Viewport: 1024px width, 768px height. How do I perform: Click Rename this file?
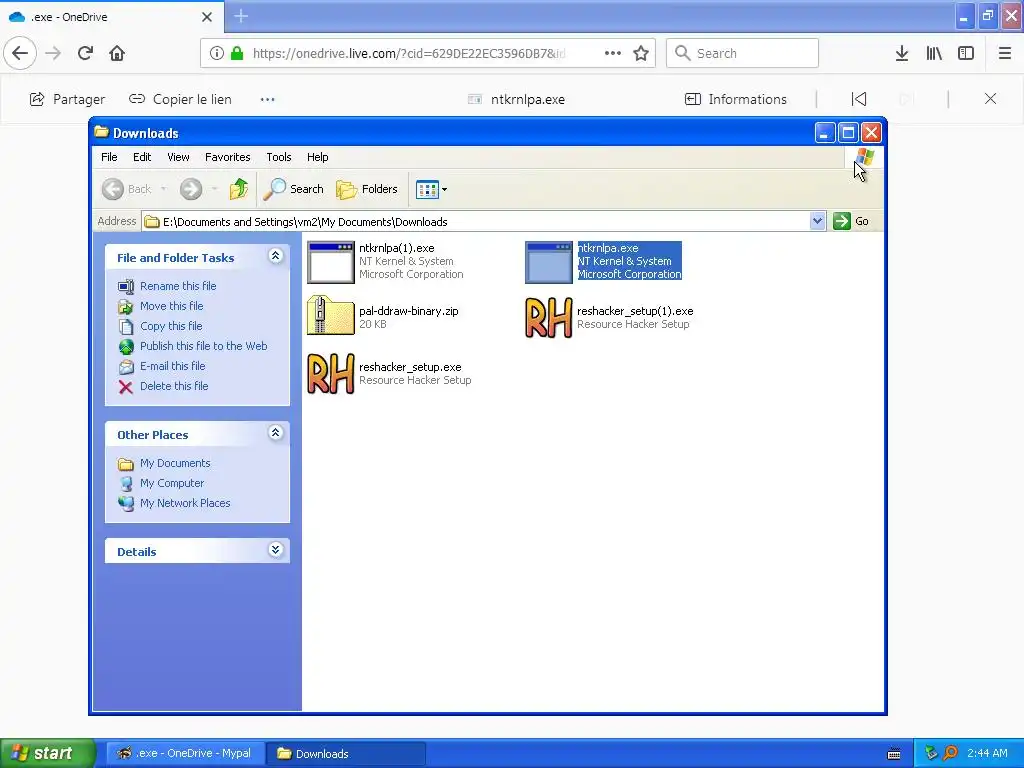178,286
